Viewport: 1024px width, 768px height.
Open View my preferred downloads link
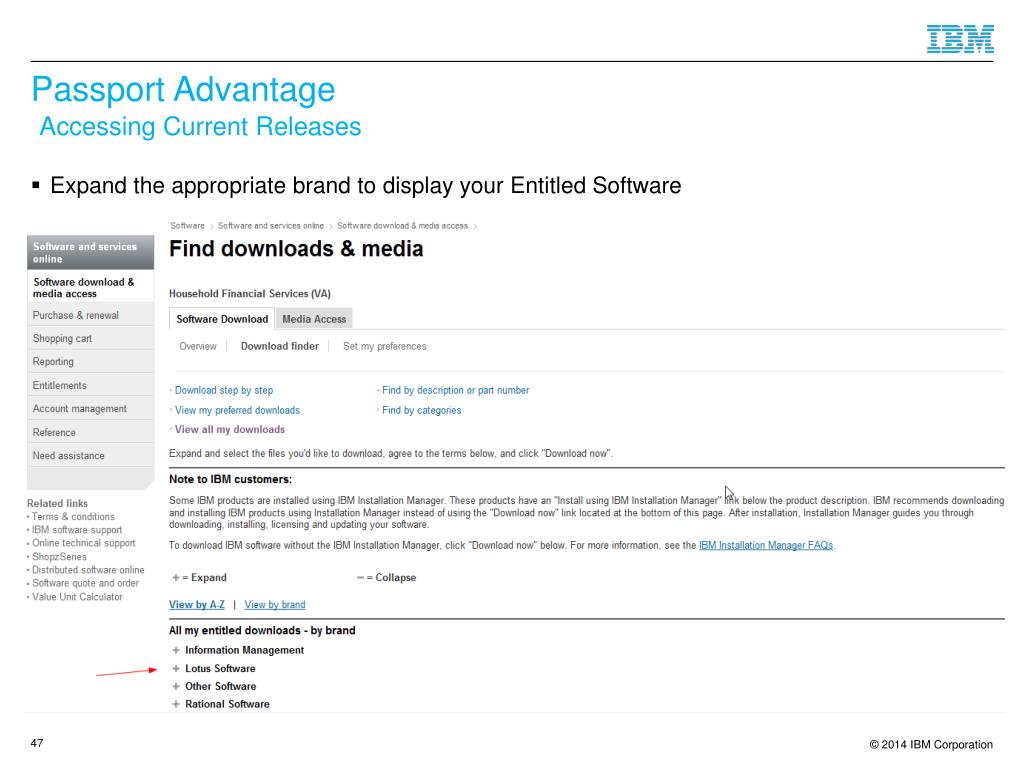click(x=237, y=410)
